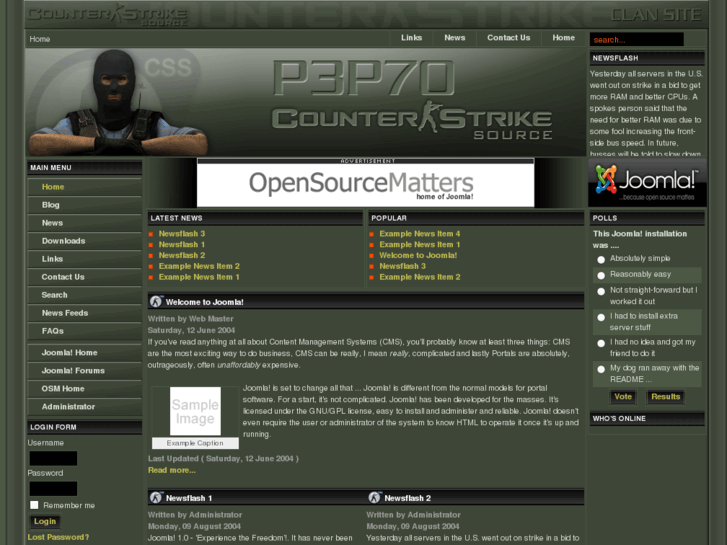Open Contact Us in the Main Menu sidebar
Viewport: 727px width, 545px height.
point(84,277)
